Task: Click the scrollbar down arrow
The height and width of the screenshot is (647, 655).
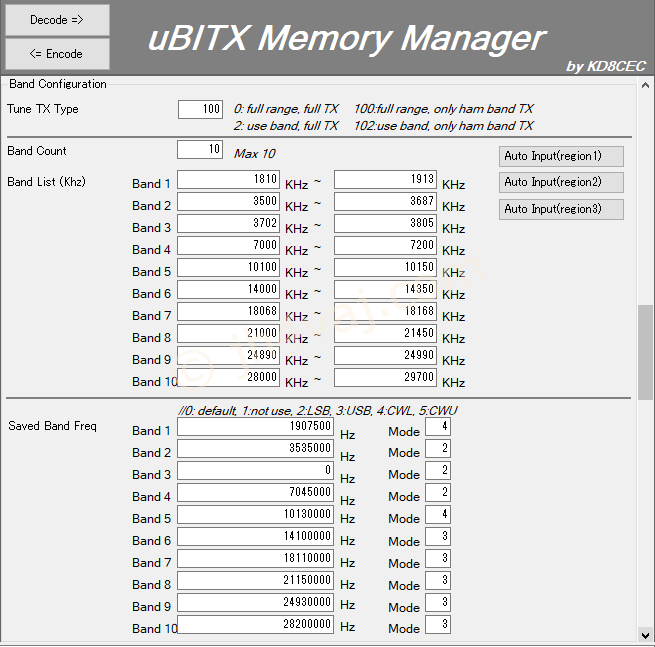Action: click(645, 635)
